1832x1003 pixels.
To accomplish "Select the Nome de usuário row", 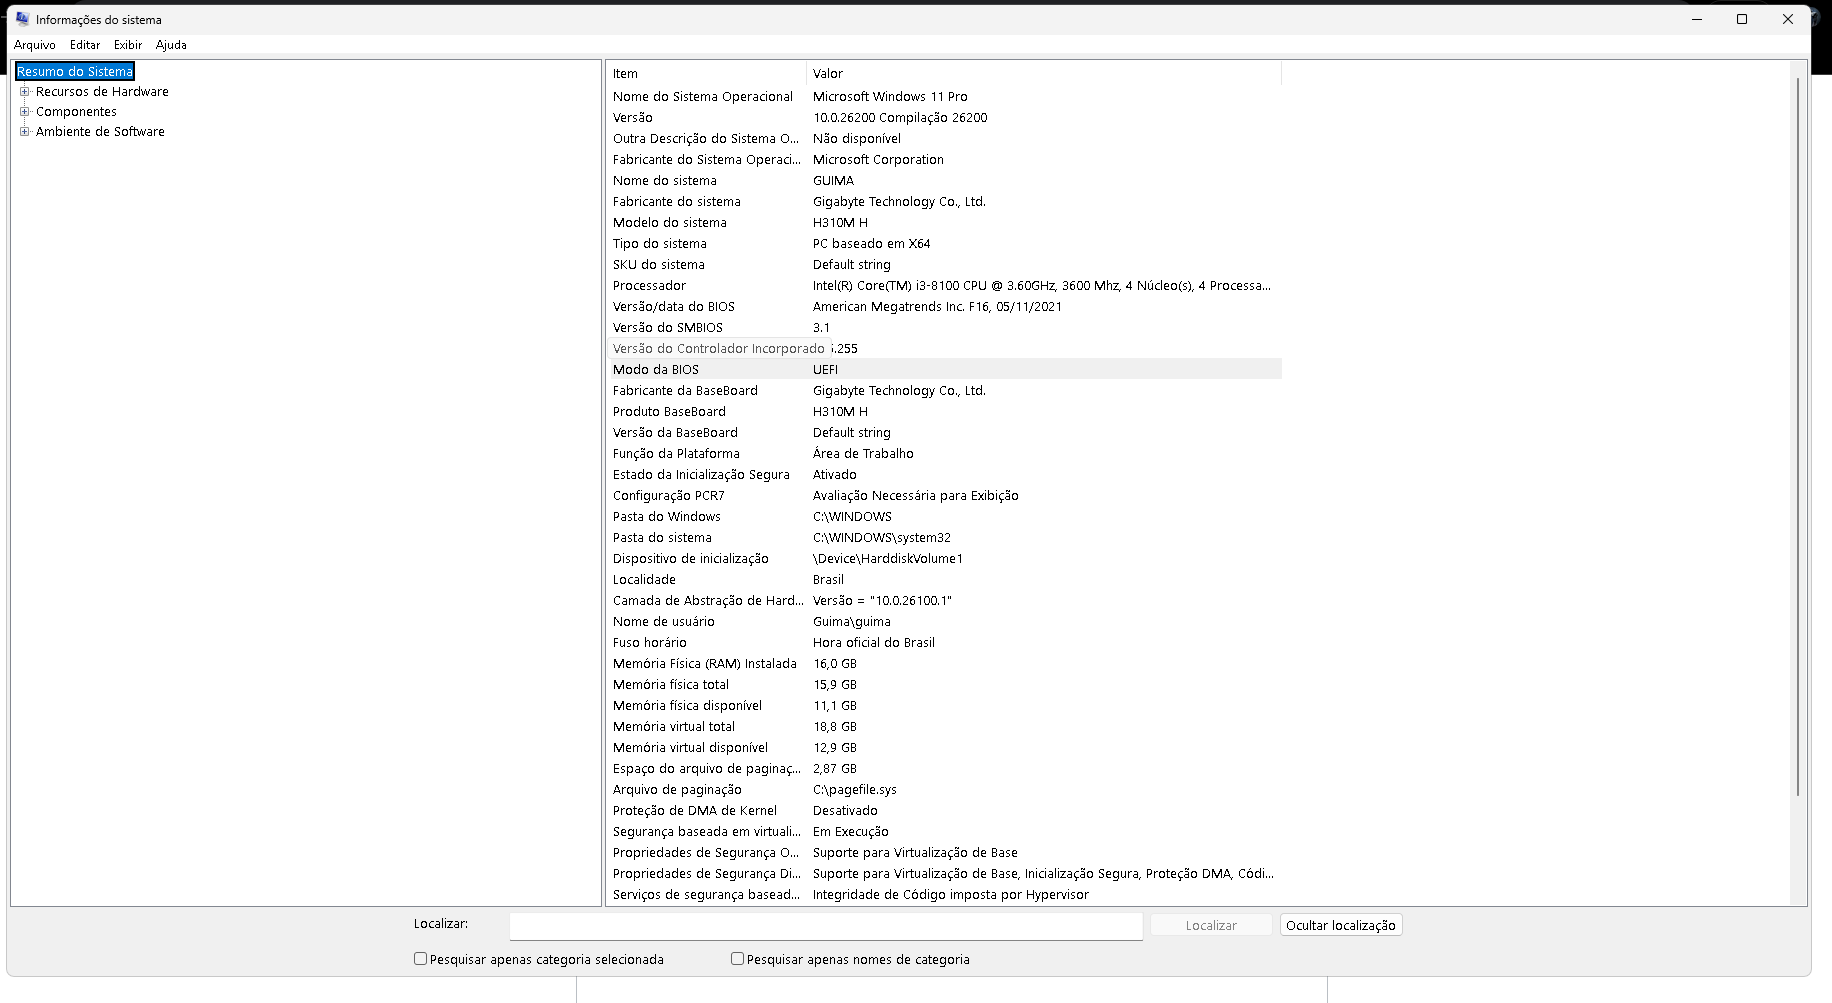I will coord(944,622).
